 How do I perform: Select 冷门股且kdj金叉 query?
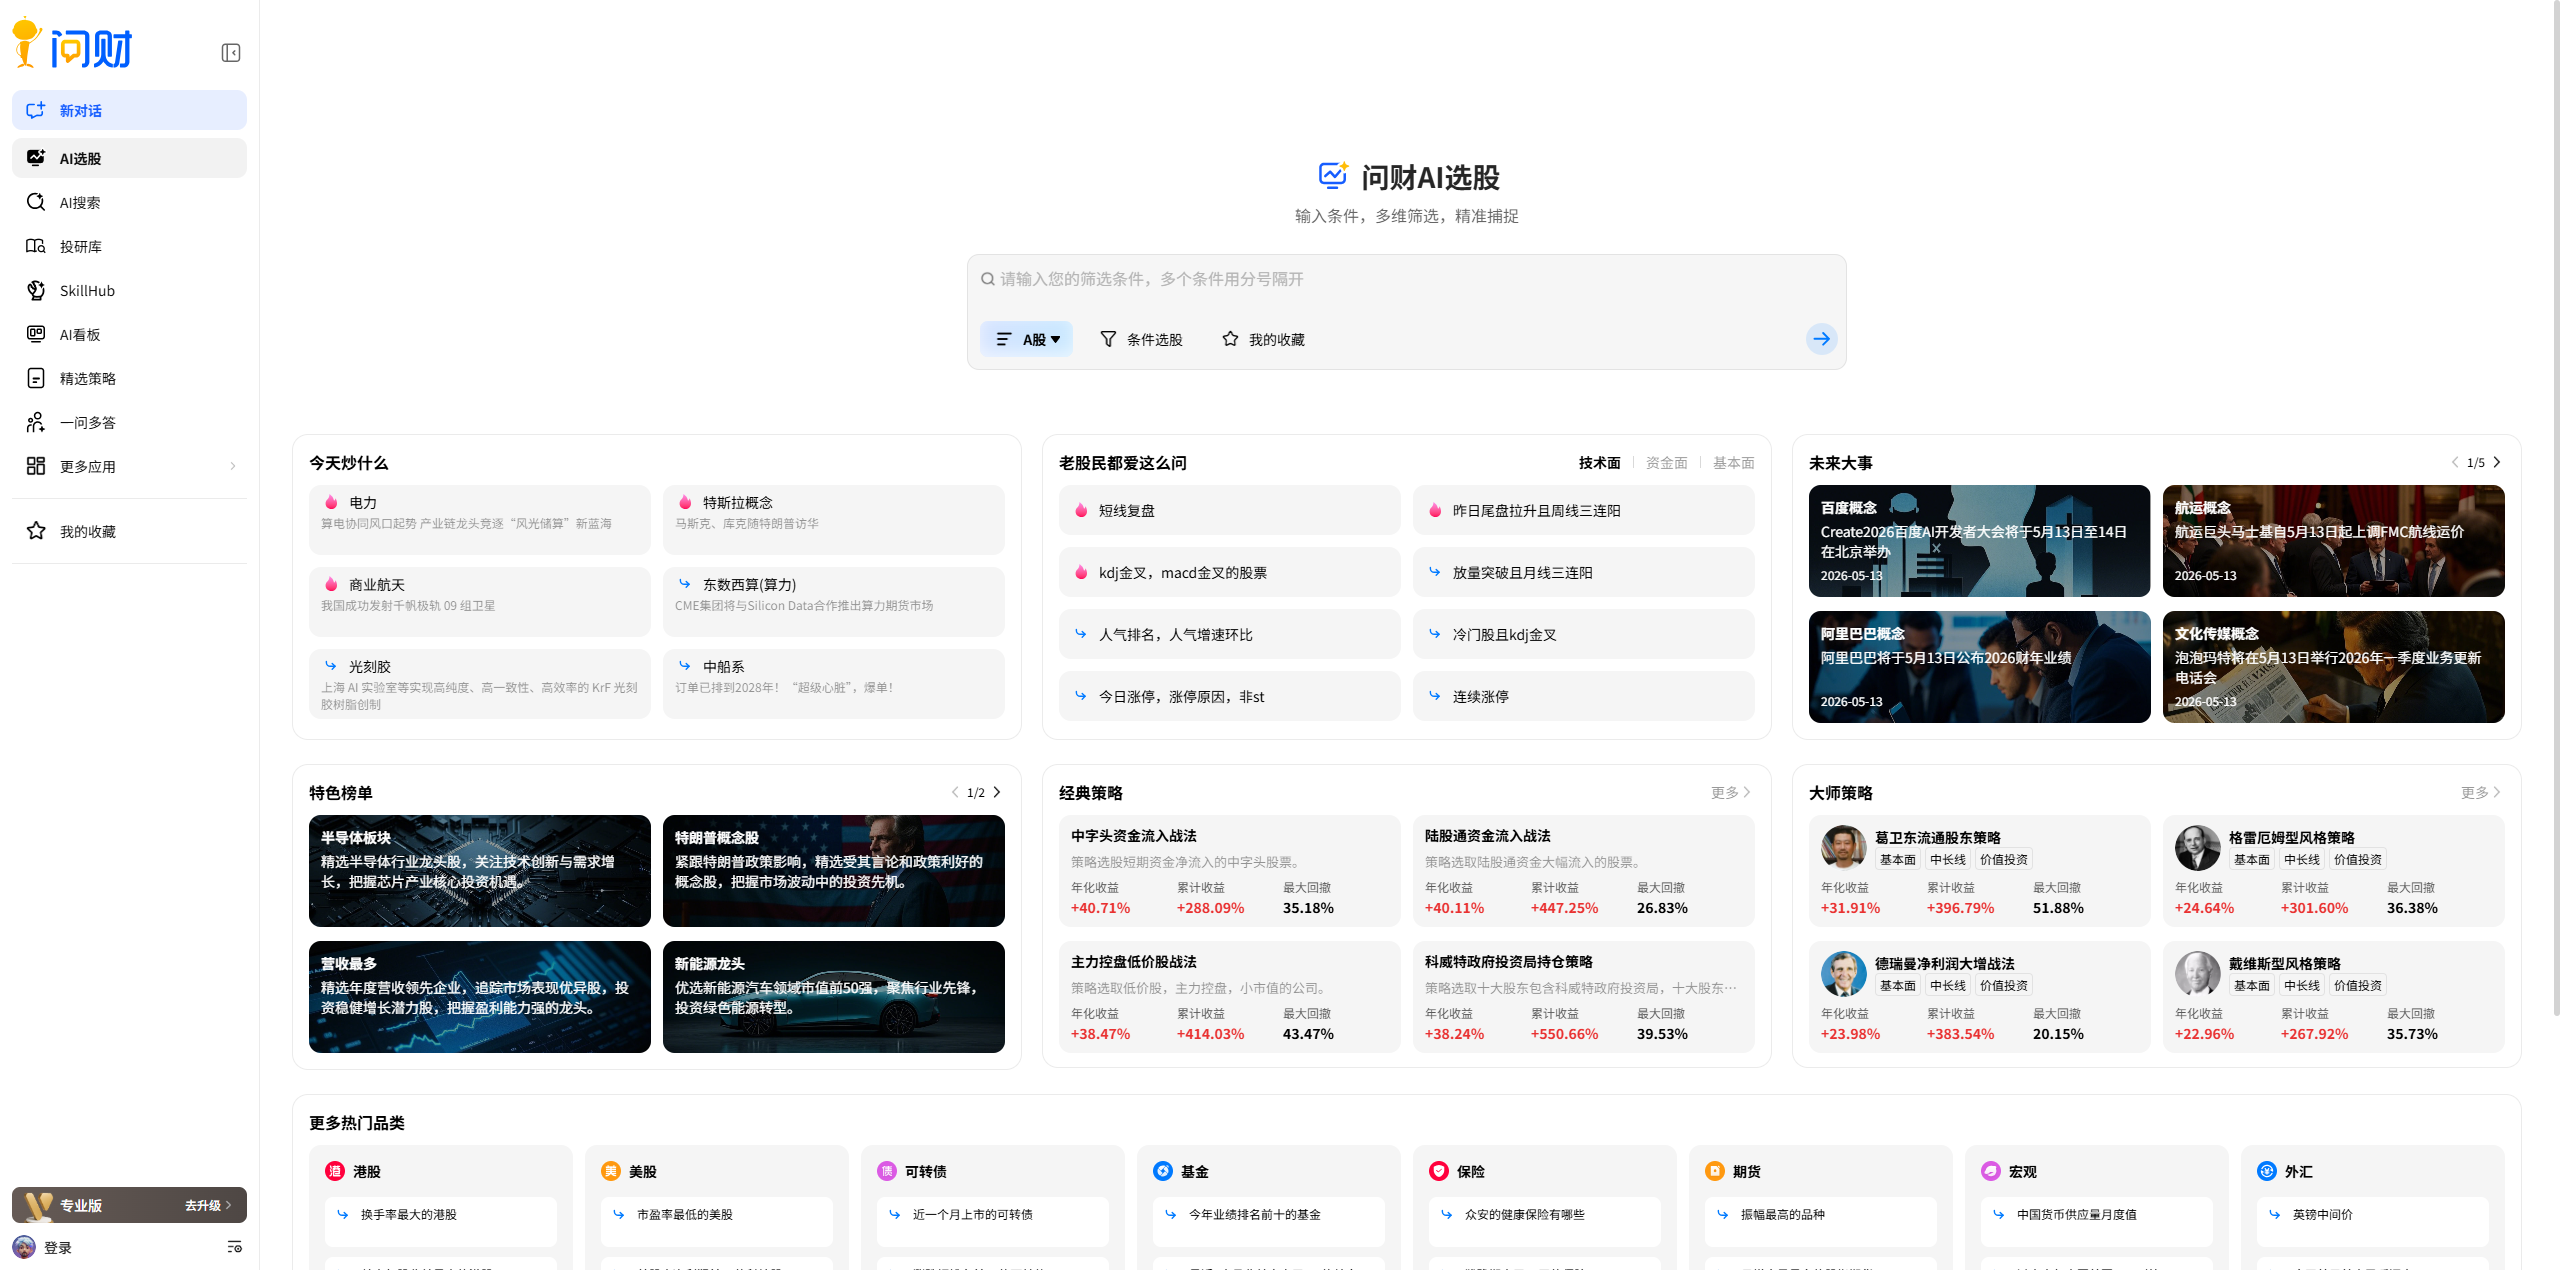(1584, 634)
